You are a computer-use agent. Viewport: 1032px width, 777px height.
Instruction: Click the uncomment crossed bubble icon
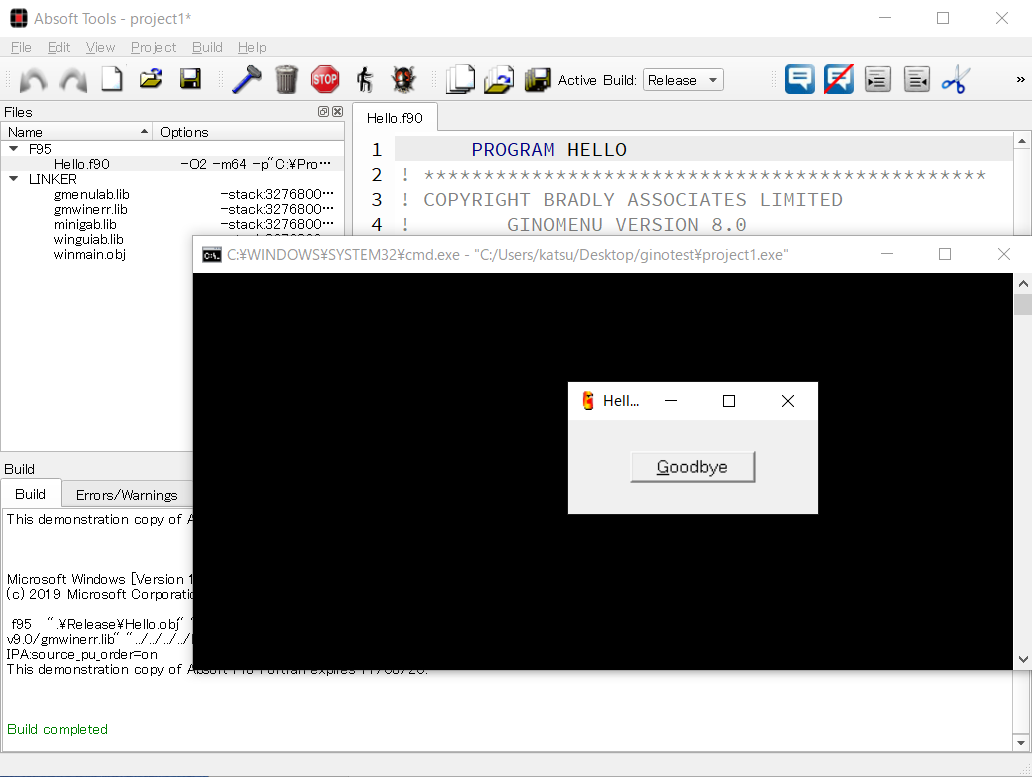point(838,80)
